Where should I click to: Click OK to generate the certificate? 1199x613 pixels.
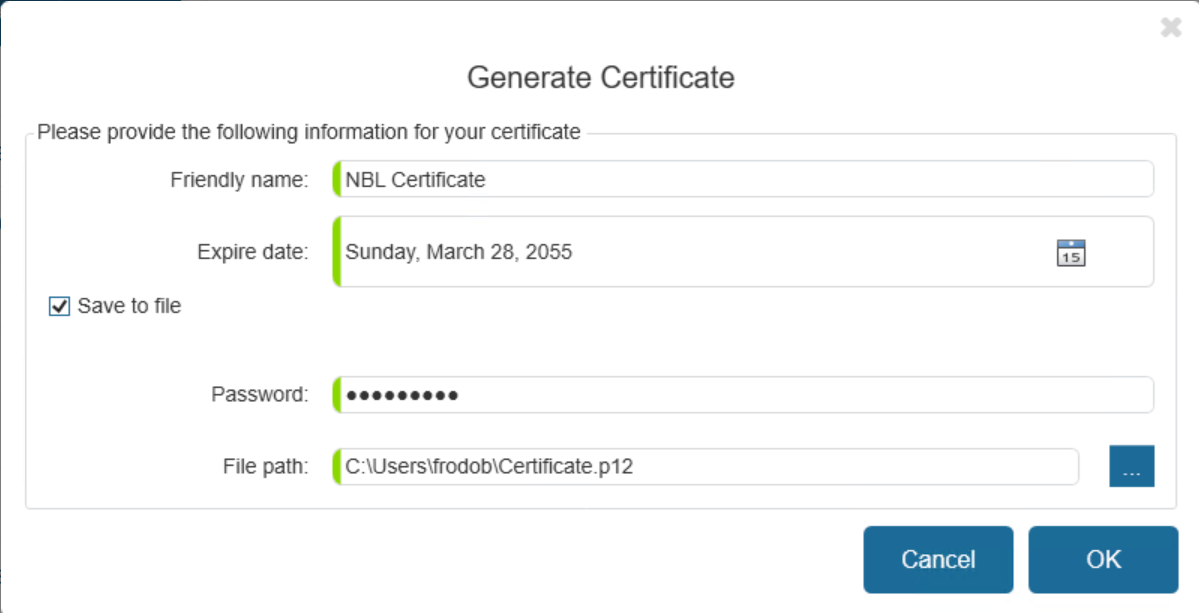click(1102, 559)
